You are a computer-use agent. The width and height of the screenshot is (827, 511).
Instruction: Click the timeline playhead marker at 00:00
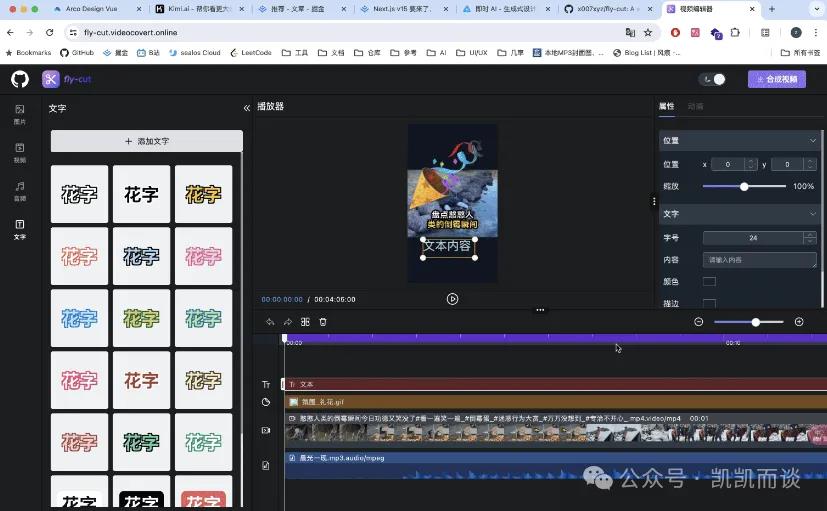(285, 338)
